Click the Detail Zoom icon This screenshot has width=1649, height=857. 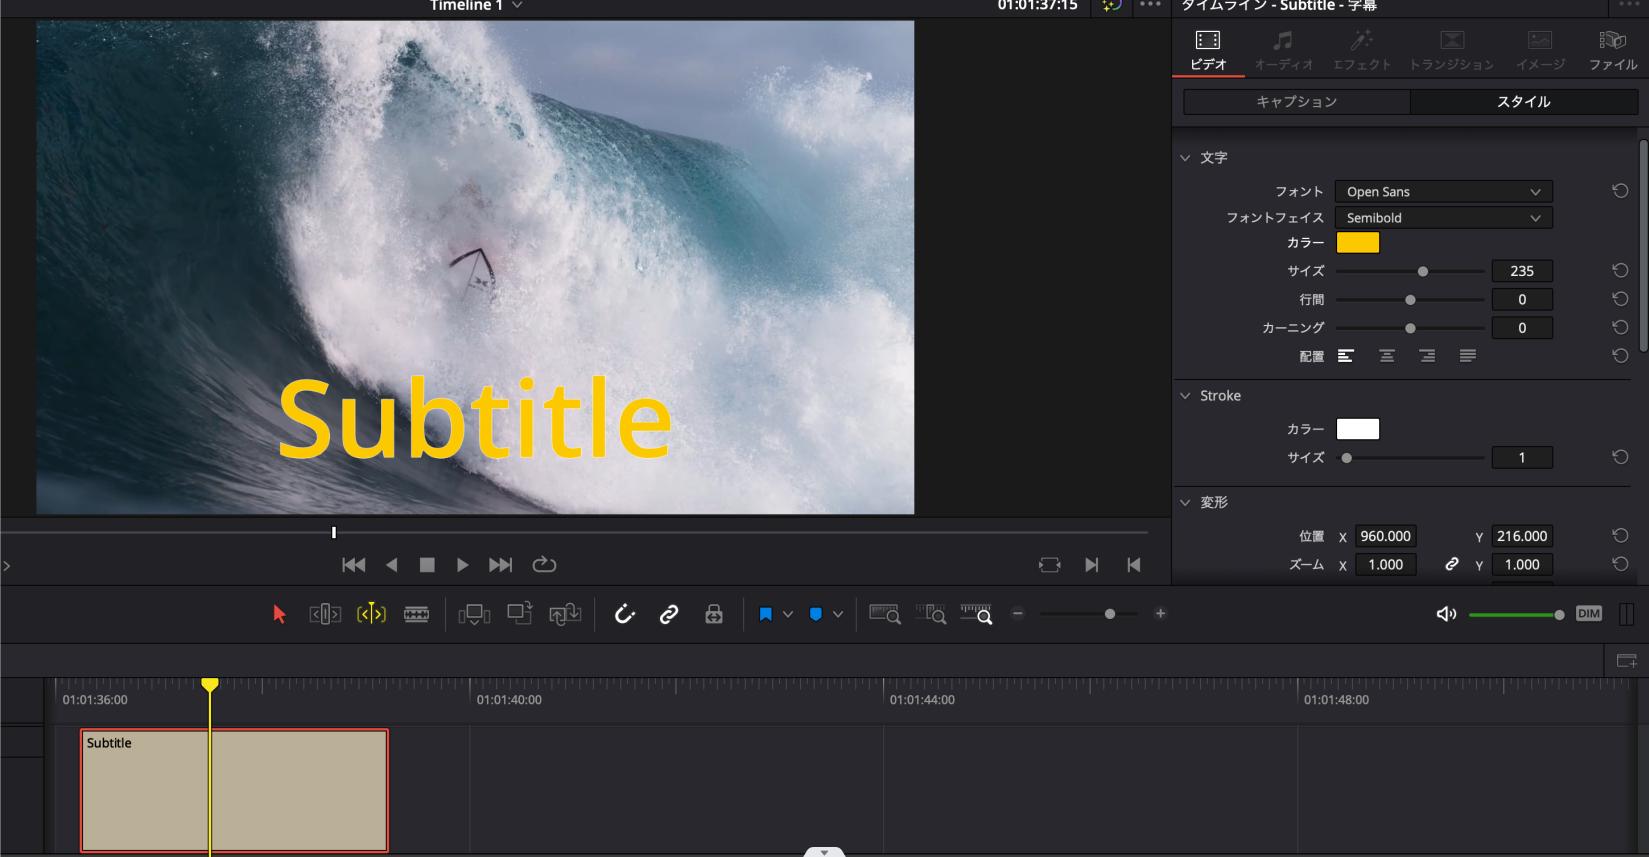[931, 614]
